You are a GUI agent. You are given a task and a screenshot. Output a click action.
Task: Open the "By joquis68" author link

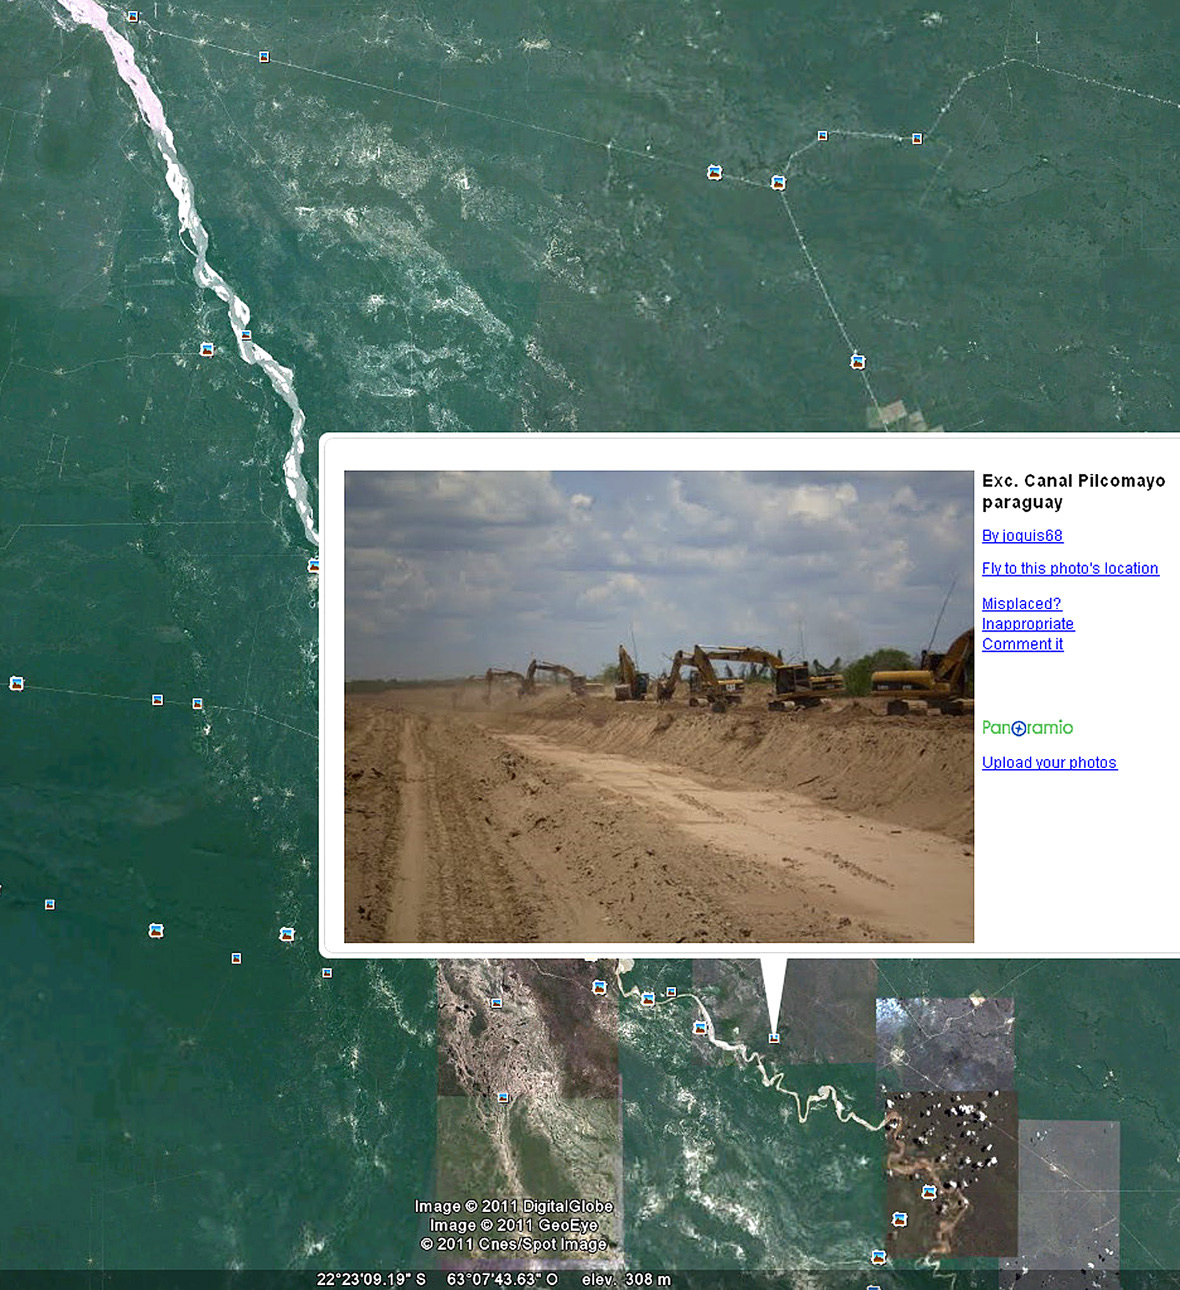[1021, 536]
